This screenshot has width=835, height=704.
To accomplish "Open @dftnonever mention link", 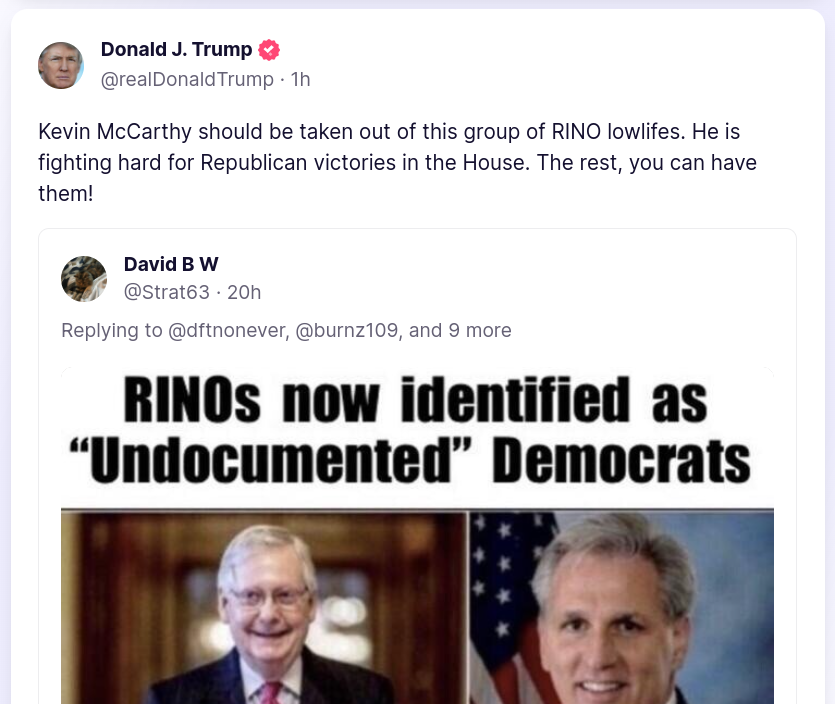I will click(228, 331).
